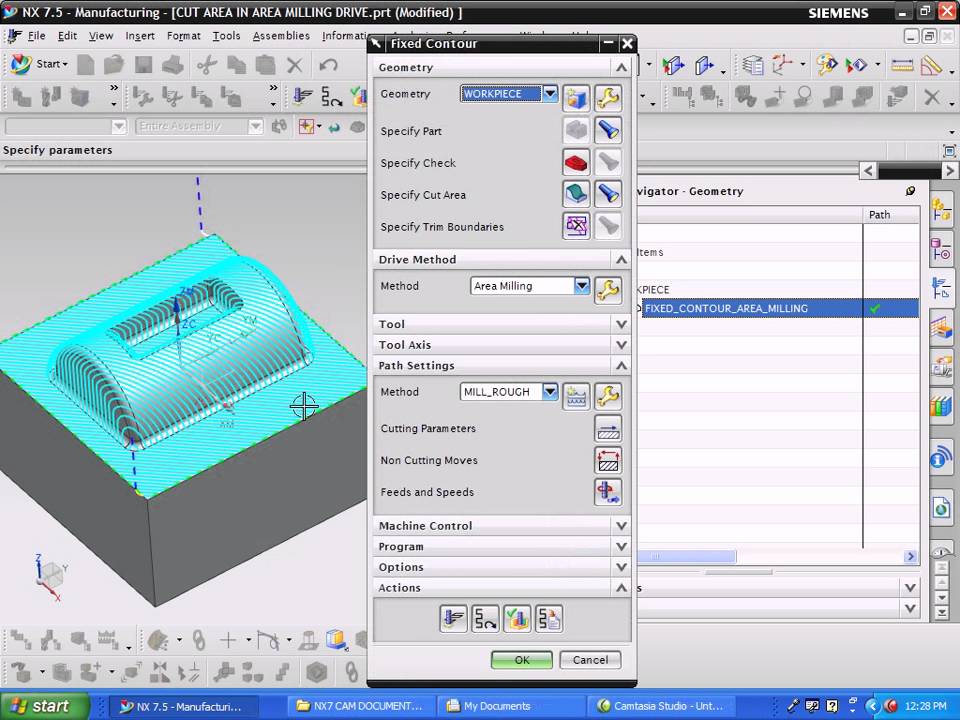Image resolution: width=960 pixels, height=720 pixels.
Task: Click the Entire Assembly selection scope dropdown
Action: 199,126
